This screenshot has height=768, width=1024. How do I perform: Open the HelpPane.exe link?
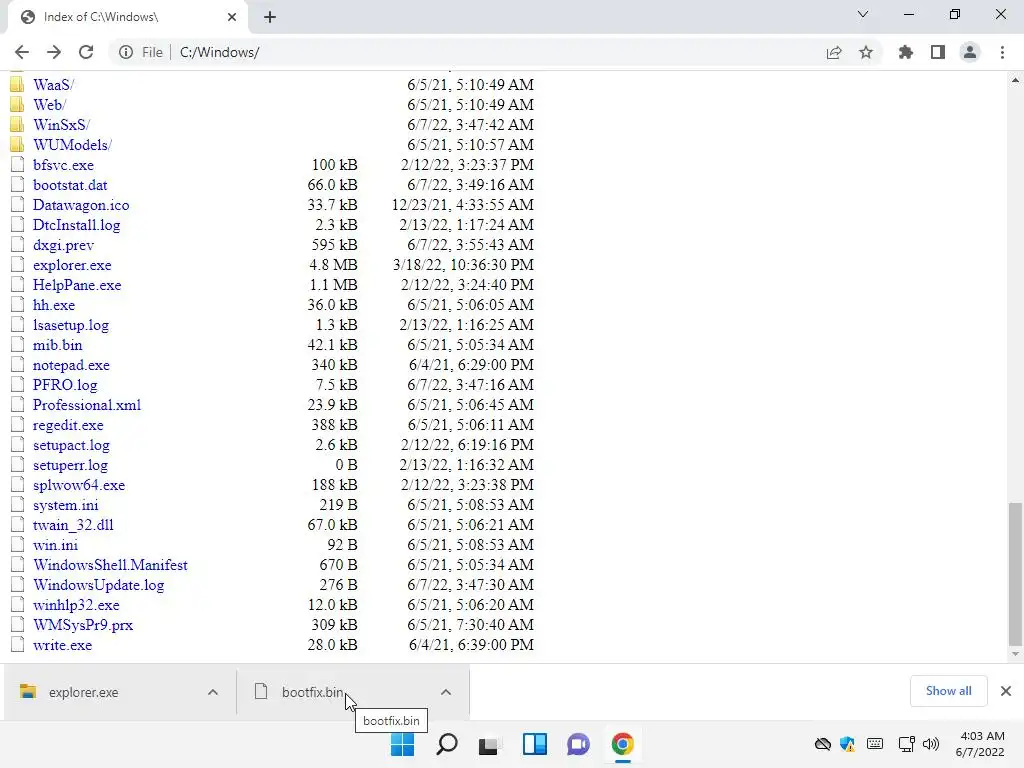[x=77, y=285]
